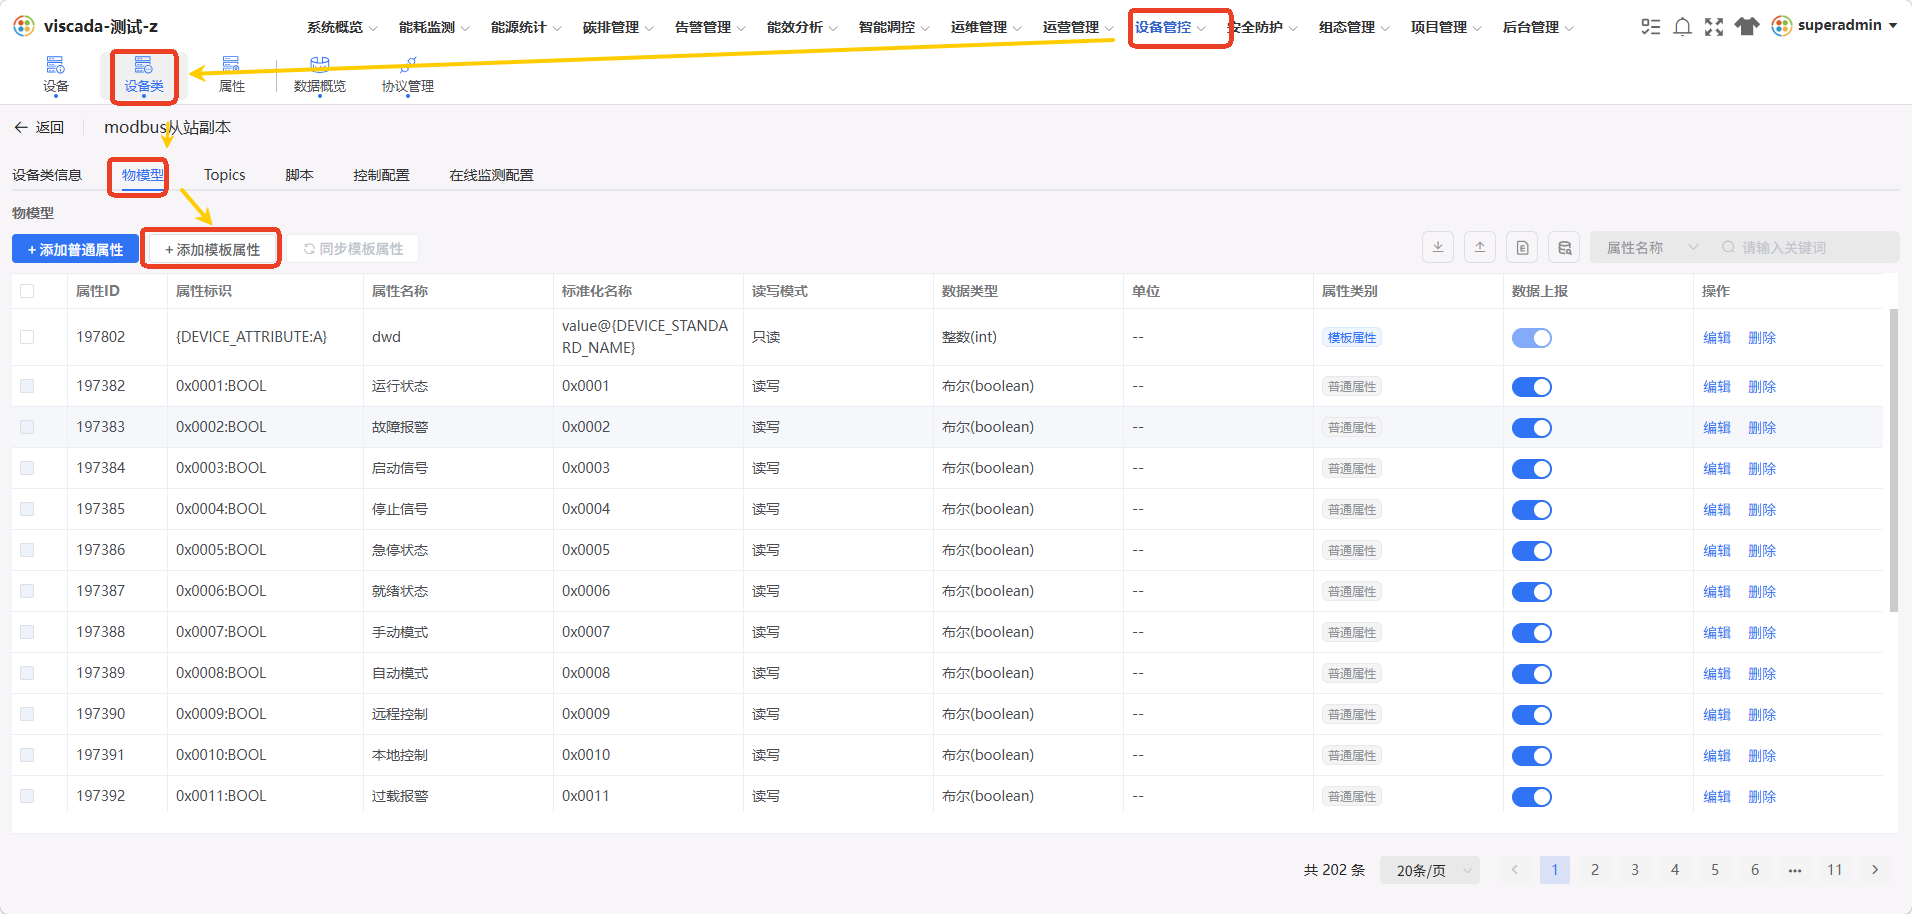Toggle fullscreen with the expand arrows icon
This screenshot has width=1912, height=914.
[x=1714, y=27]
